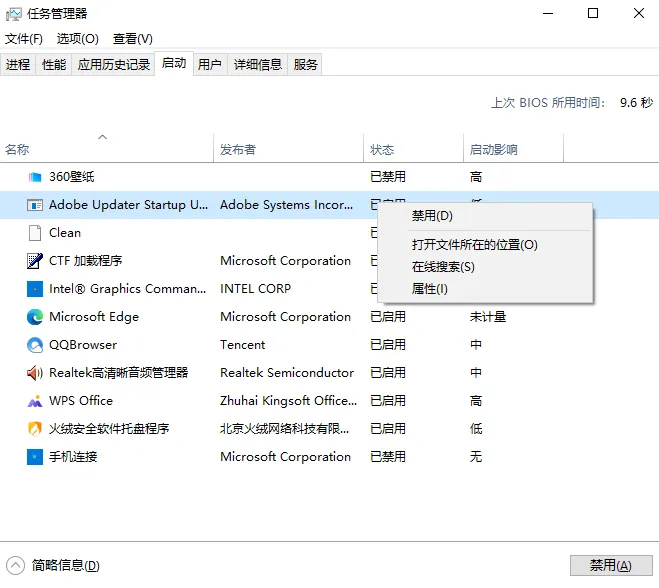Choose 在线搜索(S) in context menu
The image size is (659, 588).
485,267
